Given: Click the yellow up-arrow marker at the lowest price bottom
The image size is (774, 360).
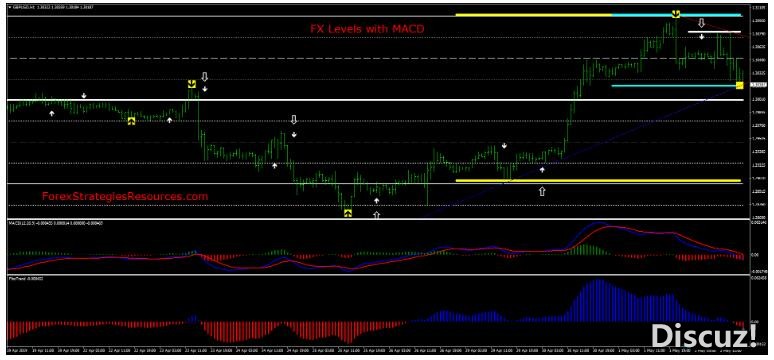Looking at the screenshot, I should click(348, 213).
